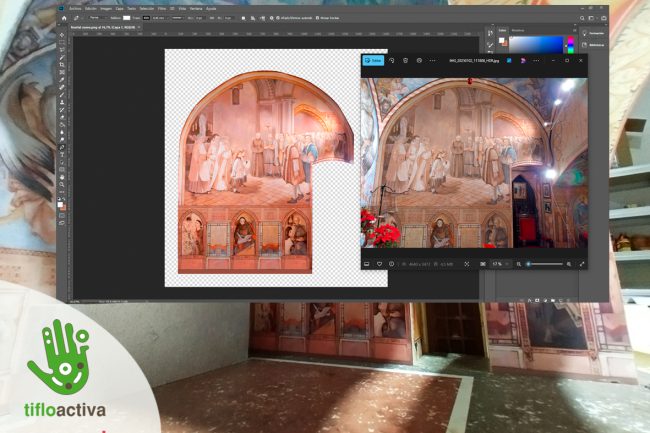Screen dimensions: 650x433
Task: Click the Photoshop Home icon in options bar
Action: (62, 18)
